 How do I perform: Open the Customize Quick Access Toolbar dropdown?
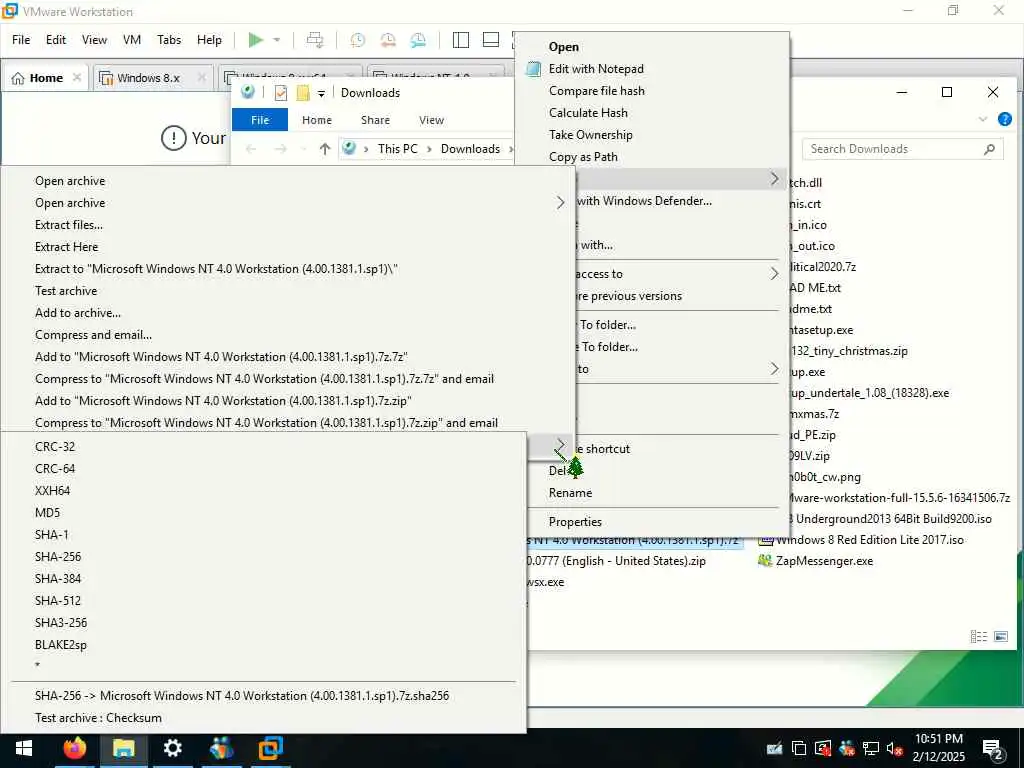click(x=321, y=93)
